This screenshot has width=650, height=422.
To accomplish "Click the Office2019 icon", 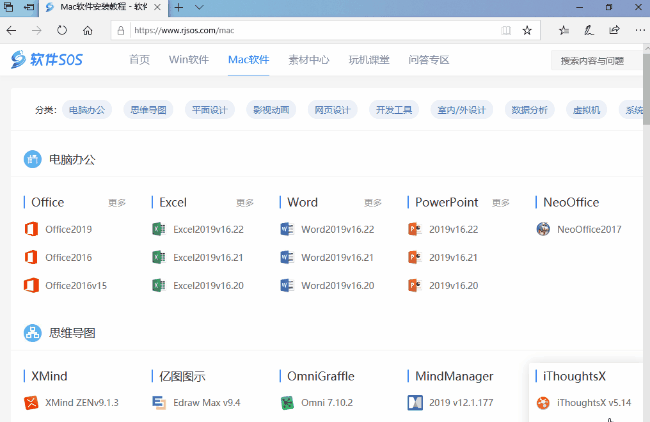I will click(31, 229).
